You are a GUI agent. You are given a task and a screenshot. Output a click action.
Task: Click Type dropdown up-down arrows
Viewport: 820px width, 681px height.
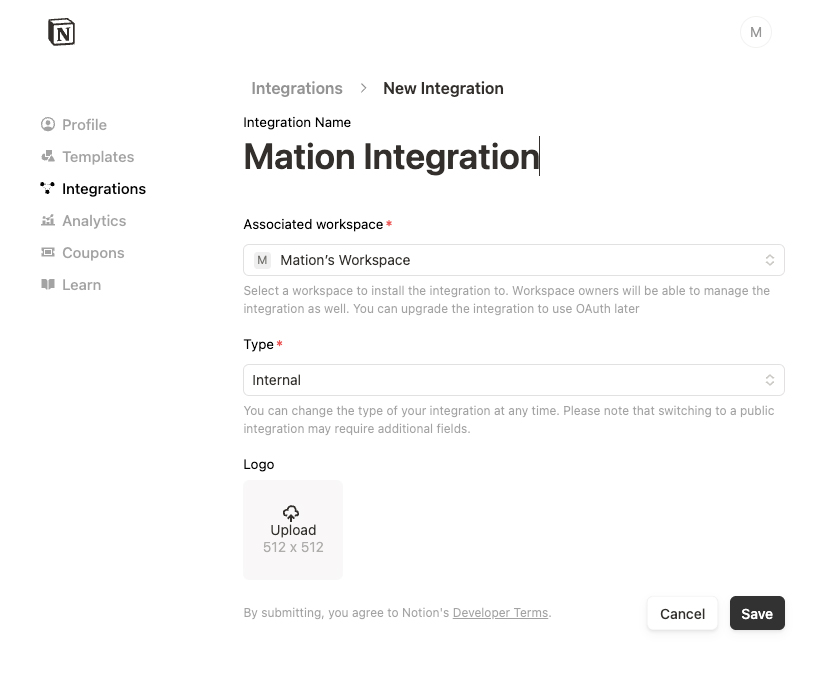pyautogui.click(x=769, y=380)
